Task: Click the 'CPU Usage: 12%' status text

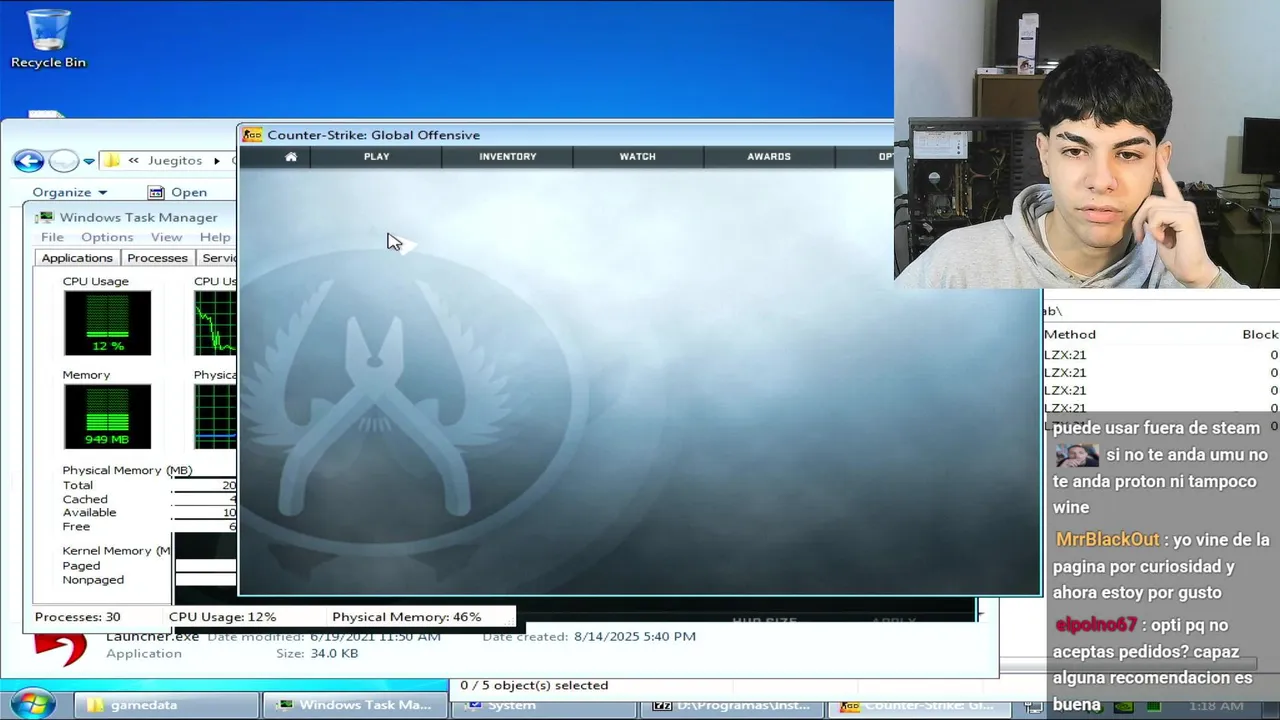Action: [x=222, y=617]
